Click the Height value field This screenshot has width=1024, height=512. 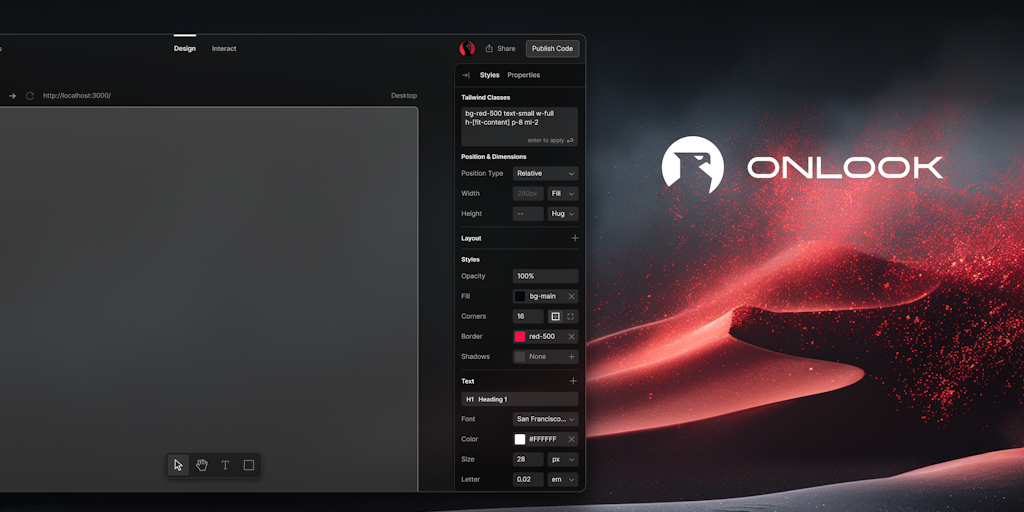(x=528, y=214)
